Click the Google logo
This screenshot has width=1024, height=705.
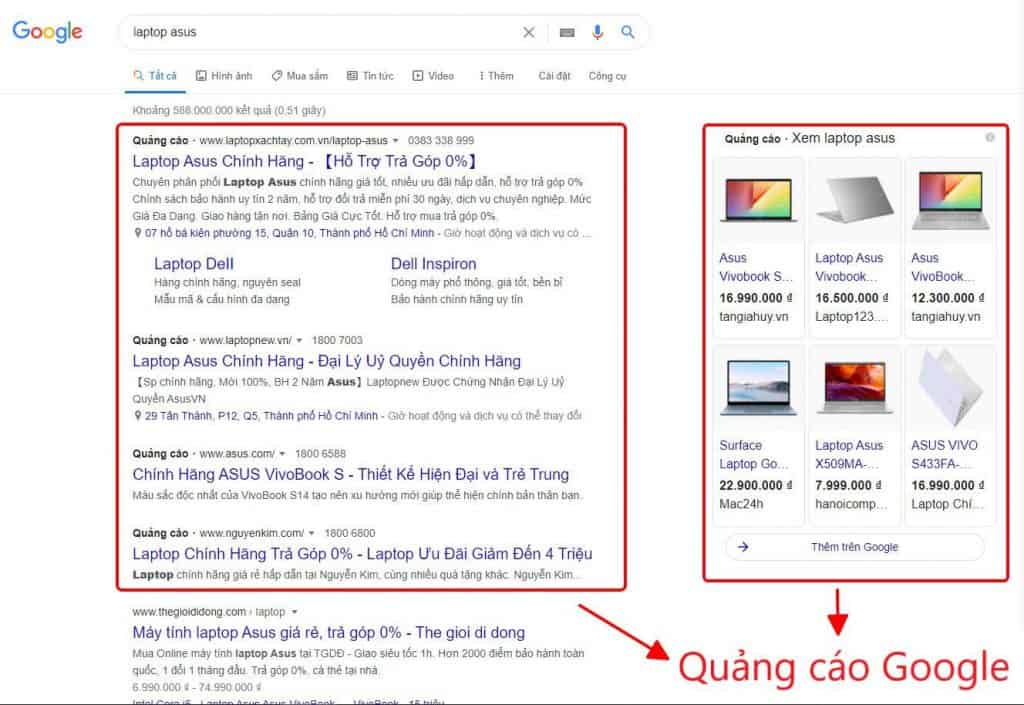(47, 31)
